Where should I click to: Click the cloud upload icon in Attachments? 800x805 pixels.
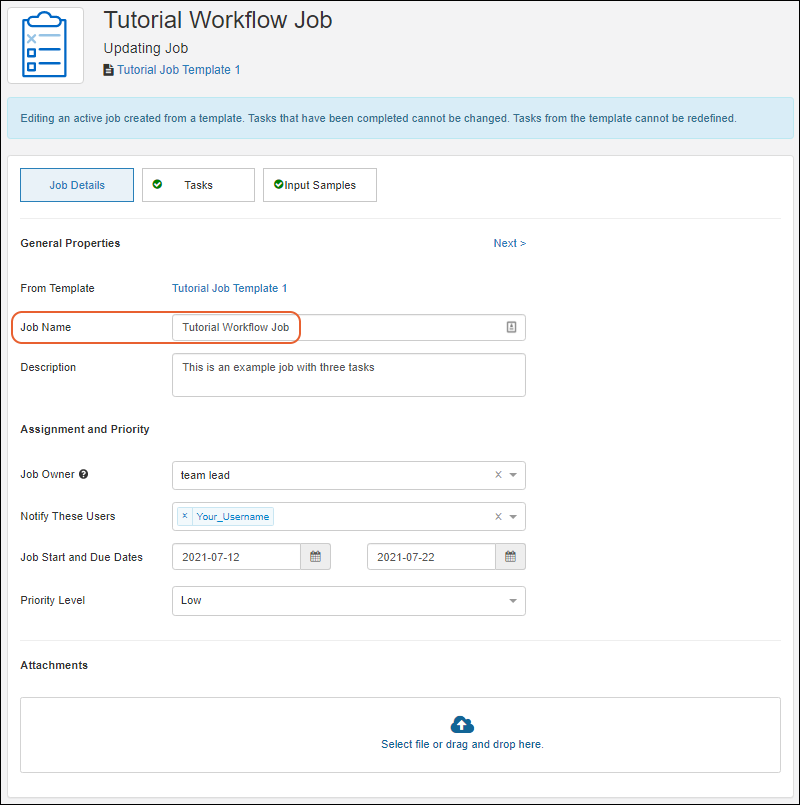462,724
